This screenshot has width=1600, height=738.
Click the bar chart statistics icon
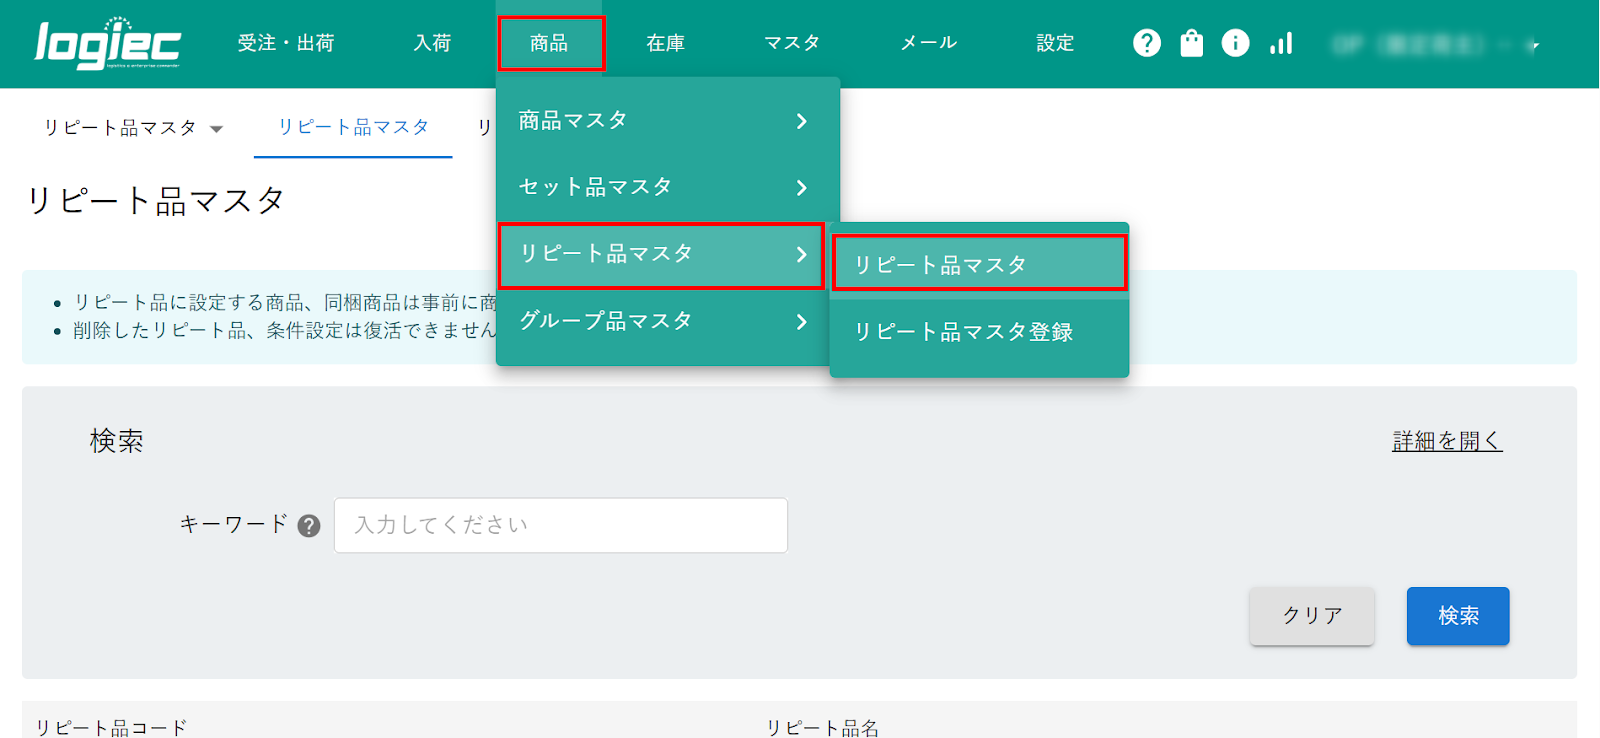pos(1281,43)
